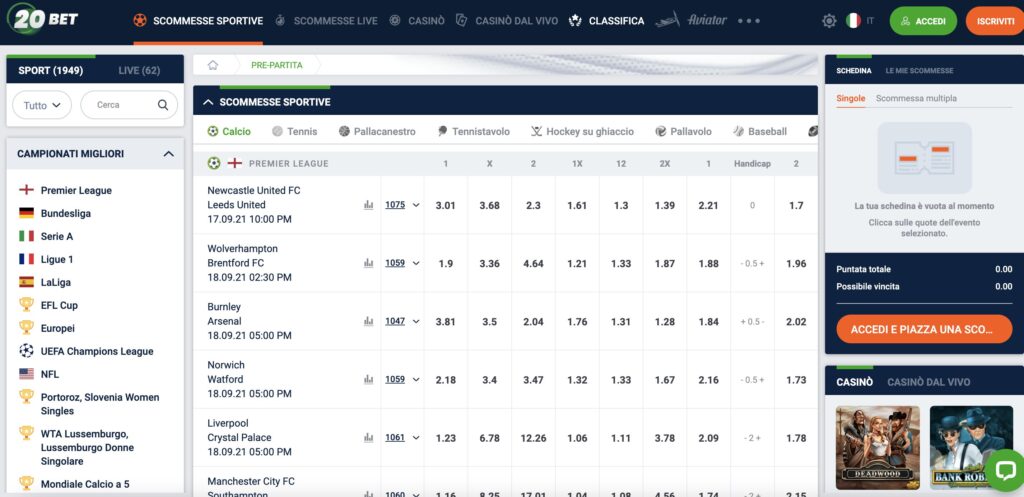Click the LaLiga Spanish flag icon
1024x497 pixels.
pos(26,282)
